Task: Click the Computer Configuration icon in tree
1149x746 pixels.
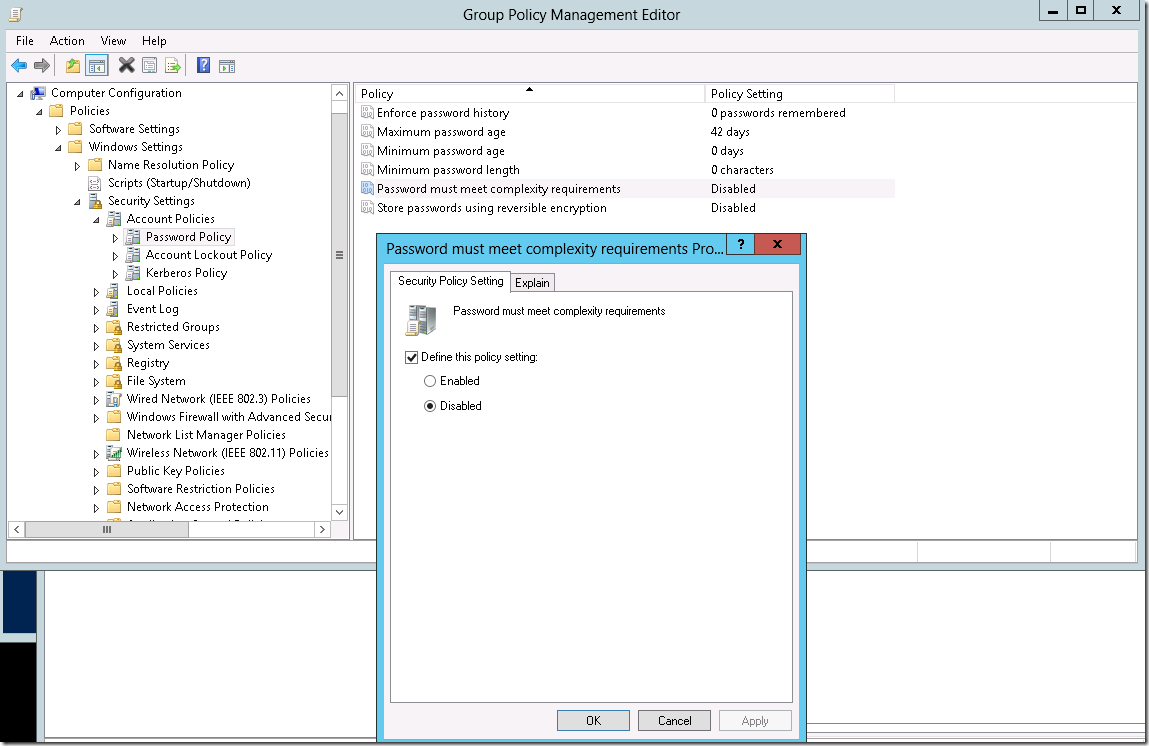Action: coord(38,93)
